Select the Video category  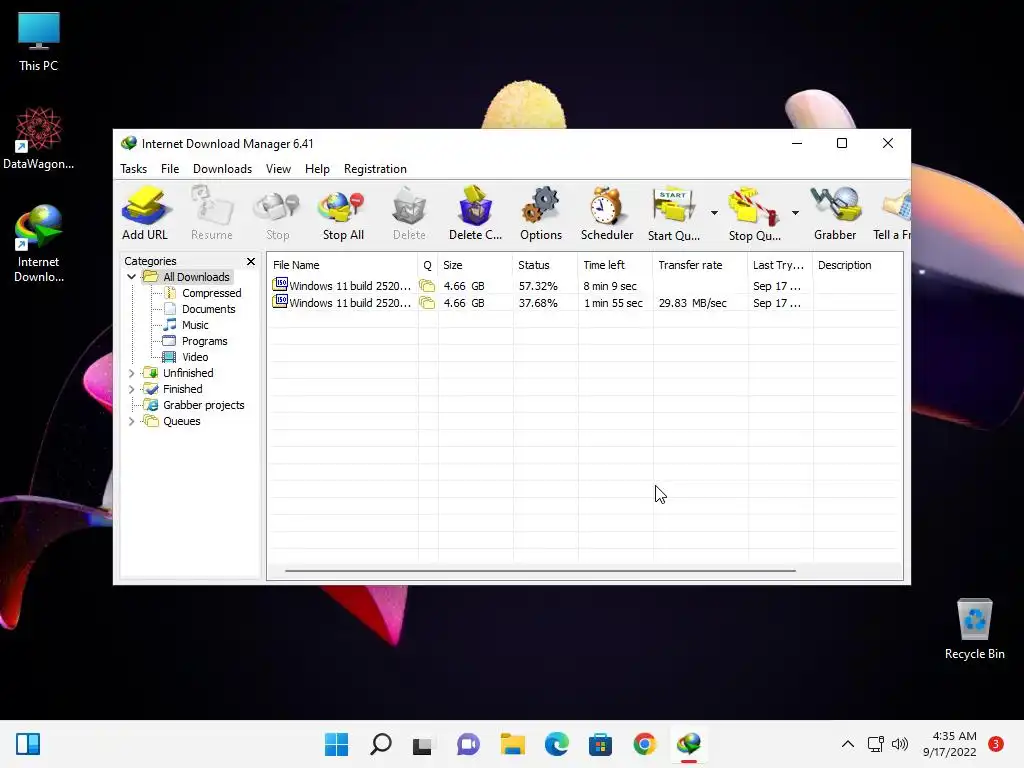[195, 357]
